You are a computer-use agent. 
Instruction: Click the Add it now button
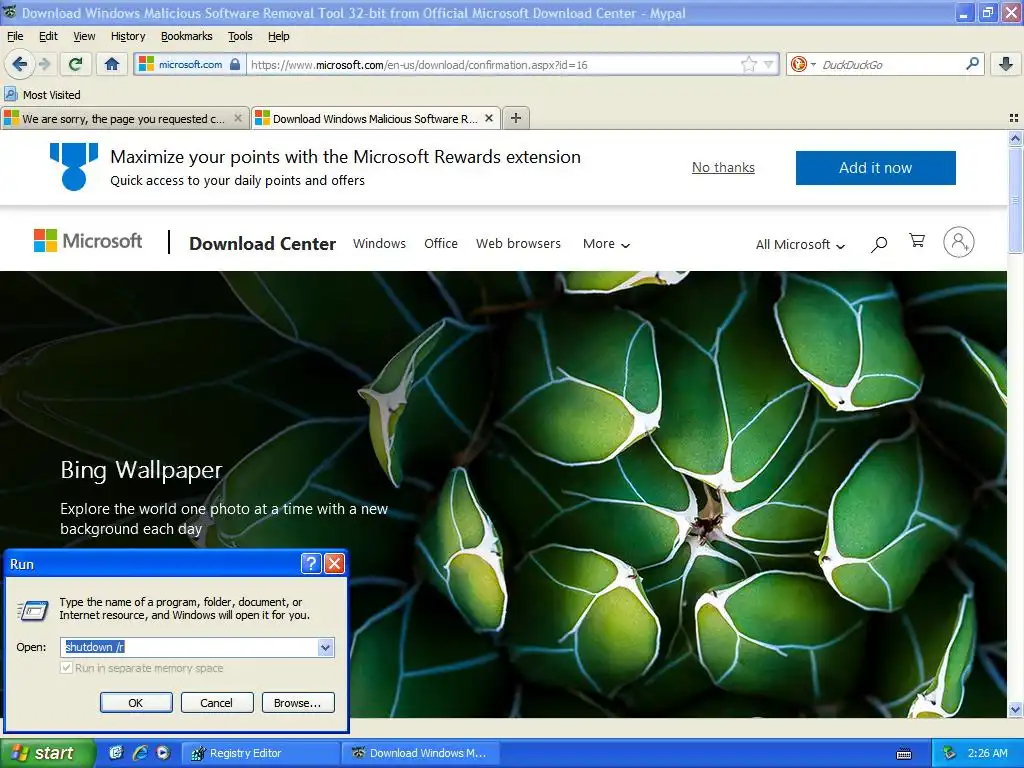coord(875,168)
